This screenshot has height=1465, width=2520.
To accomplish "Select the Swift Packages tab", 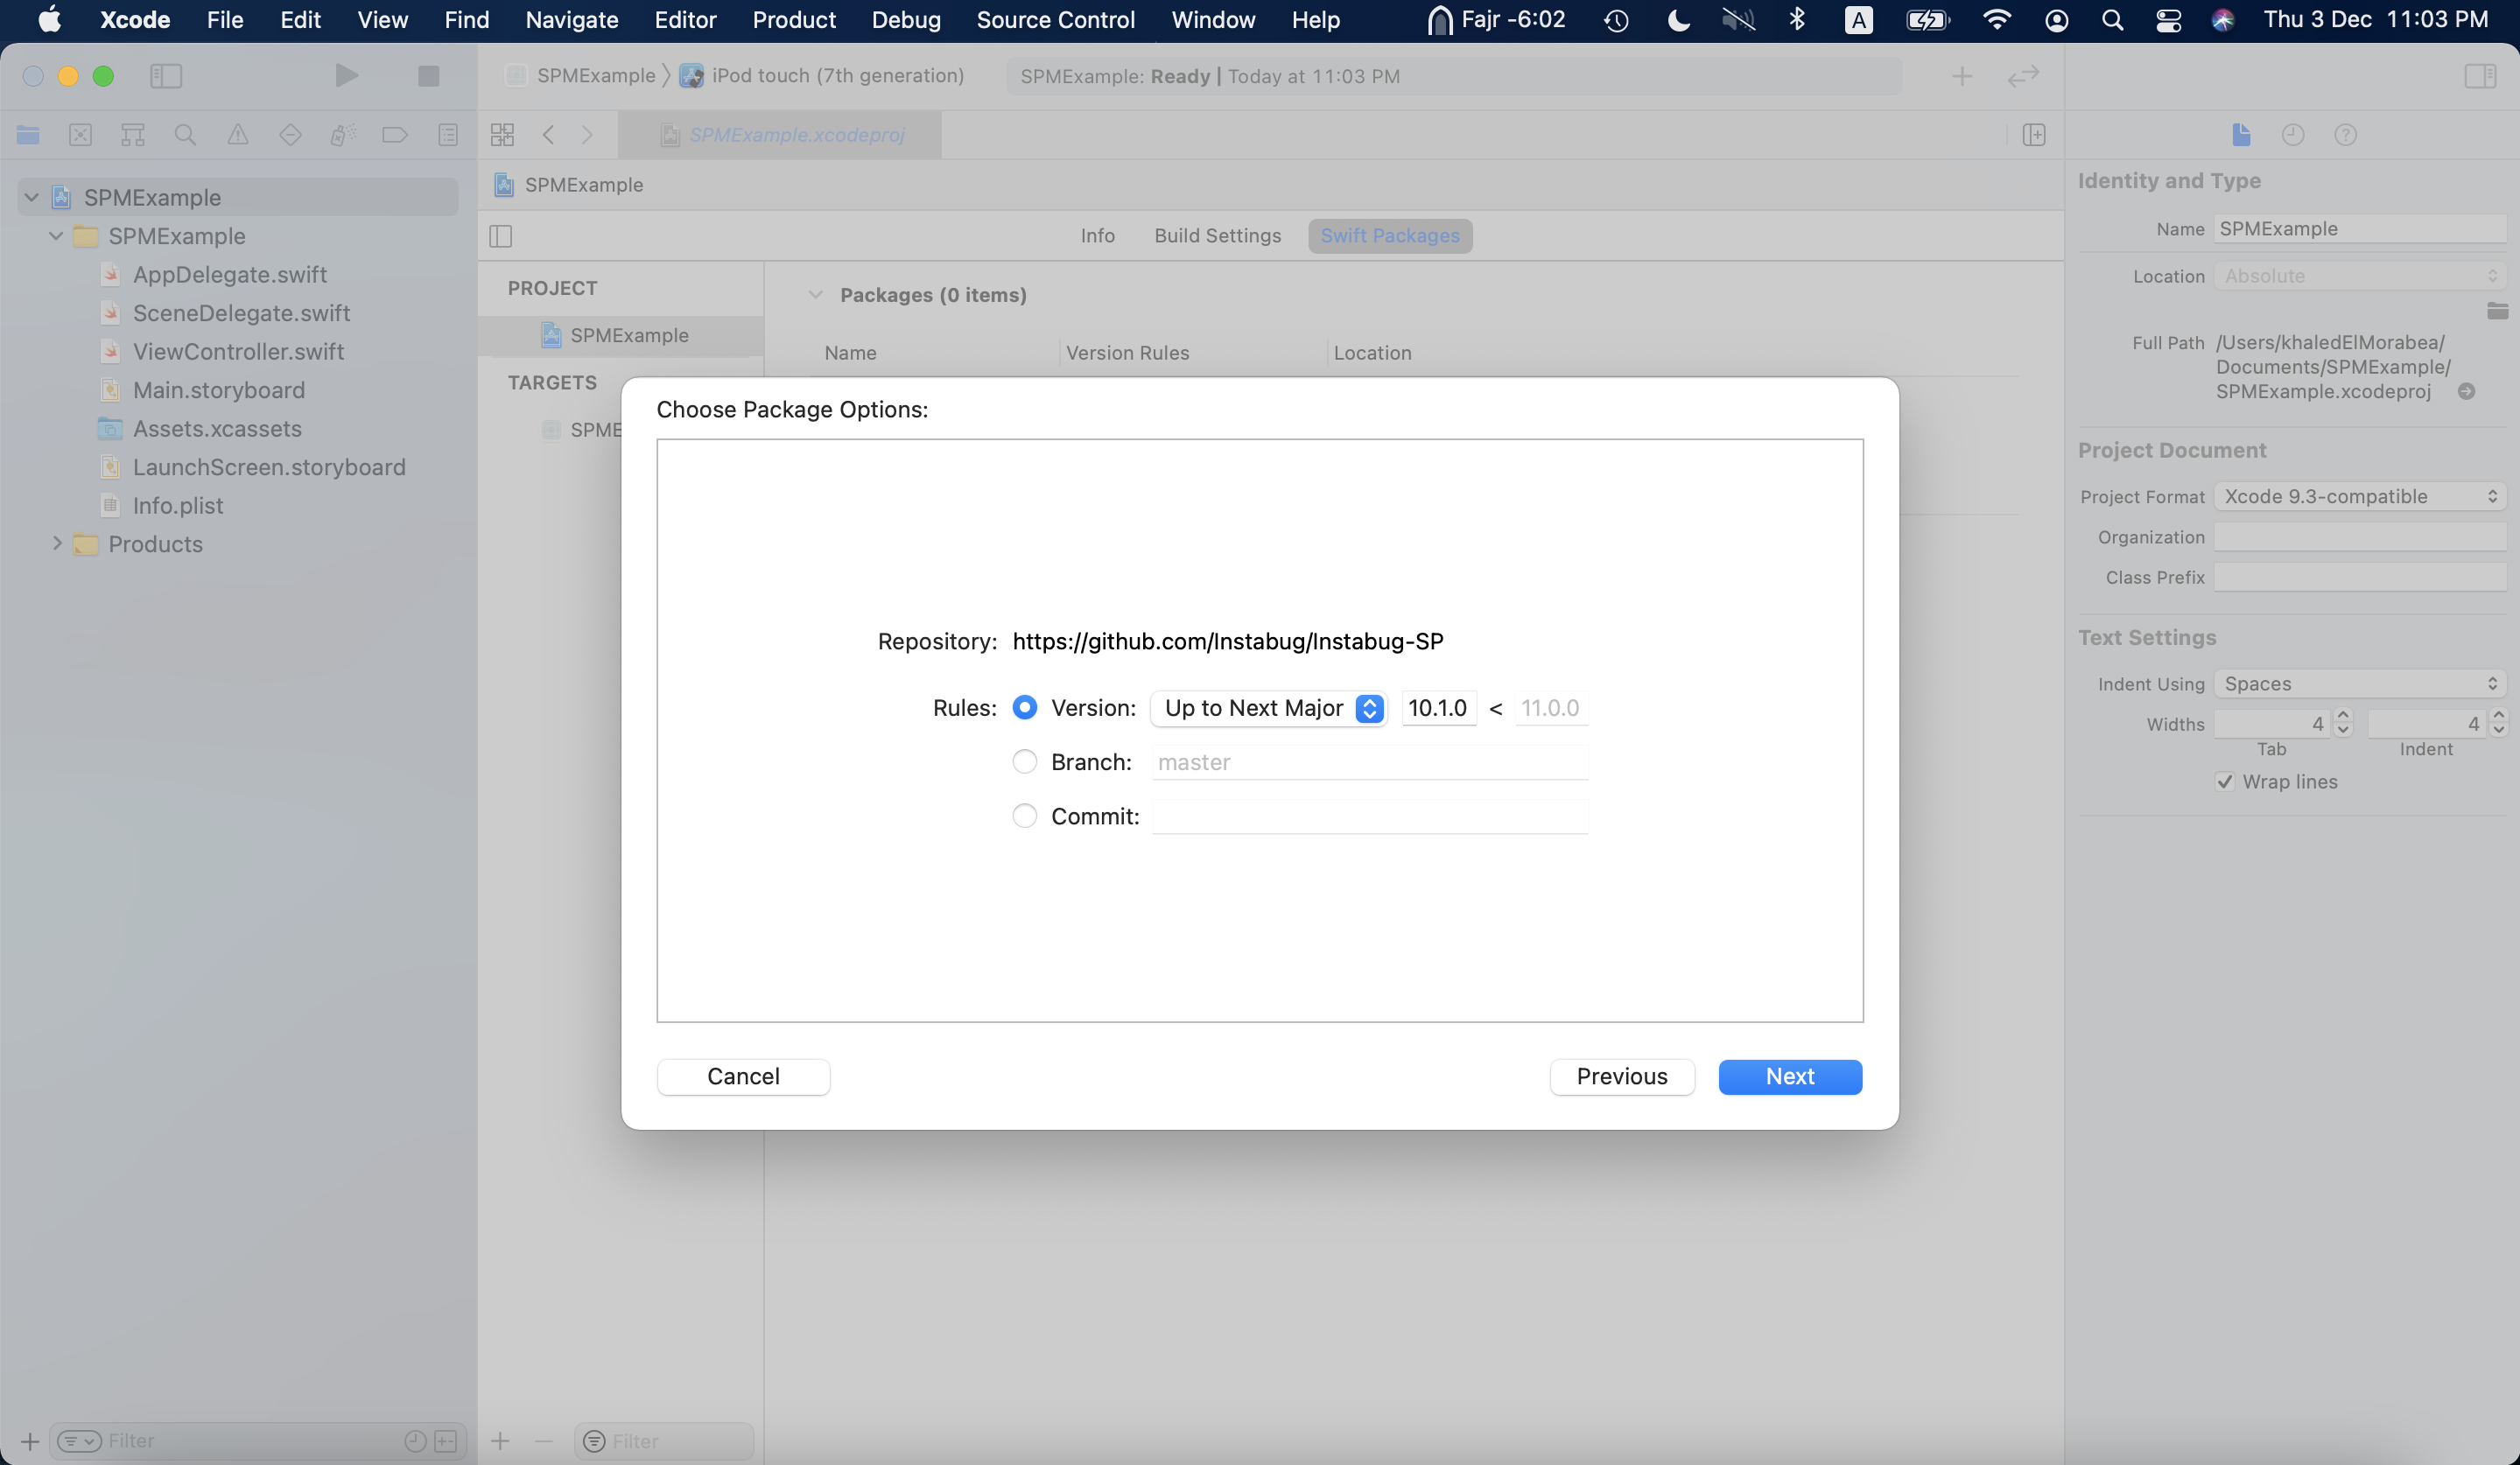I will 1390,236.
